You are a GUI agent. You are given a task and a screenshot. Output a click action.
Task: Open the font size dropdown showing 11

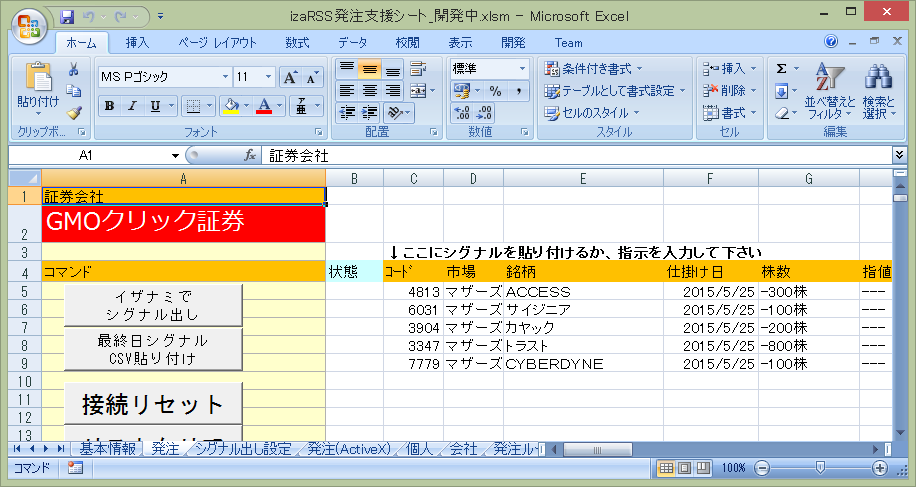pos(269,77)
